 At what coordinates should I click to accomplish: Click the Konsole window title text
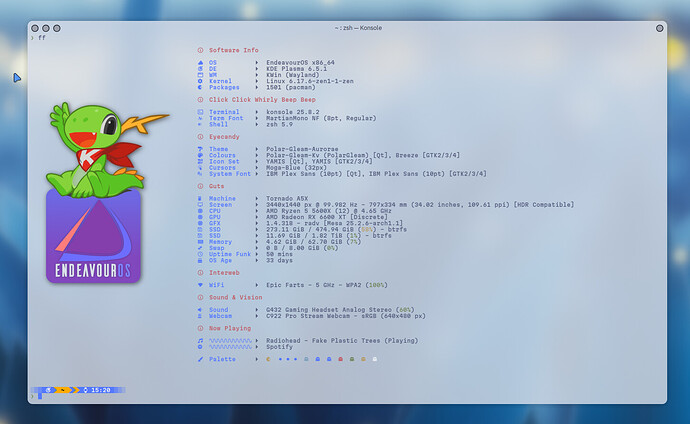[358, 28]
